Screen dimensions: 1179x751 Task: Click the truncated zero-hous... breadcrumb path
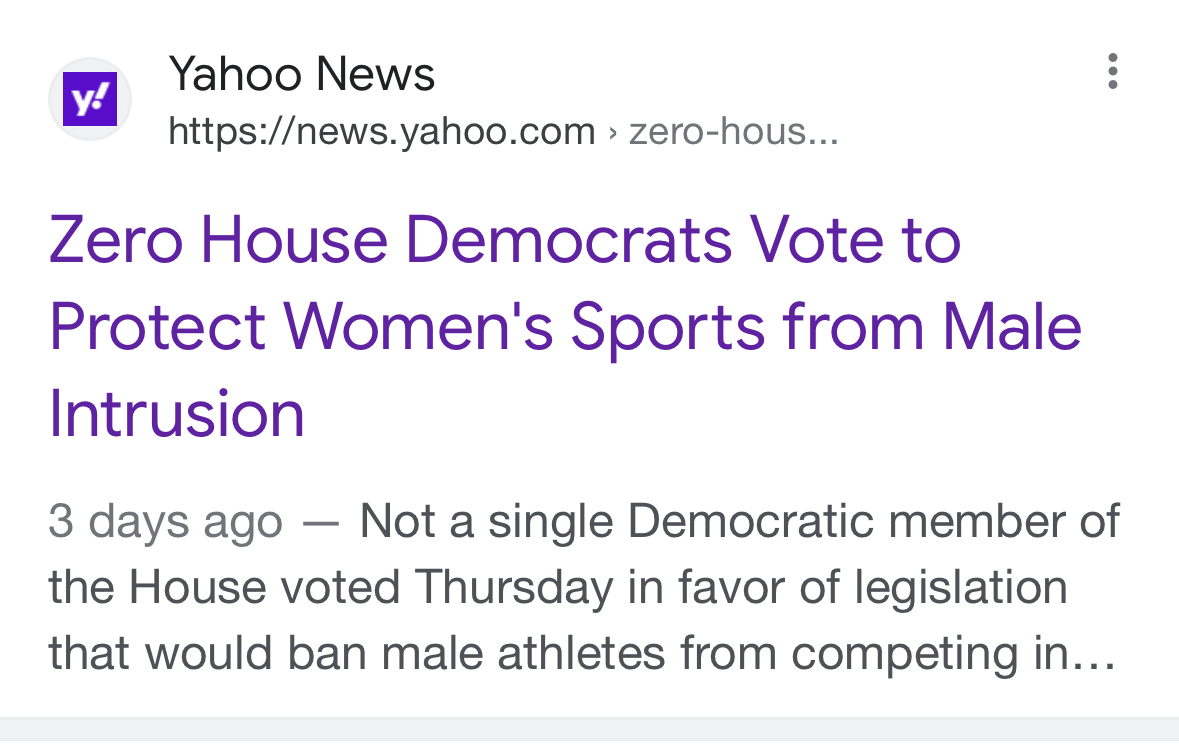click(733, 132)
